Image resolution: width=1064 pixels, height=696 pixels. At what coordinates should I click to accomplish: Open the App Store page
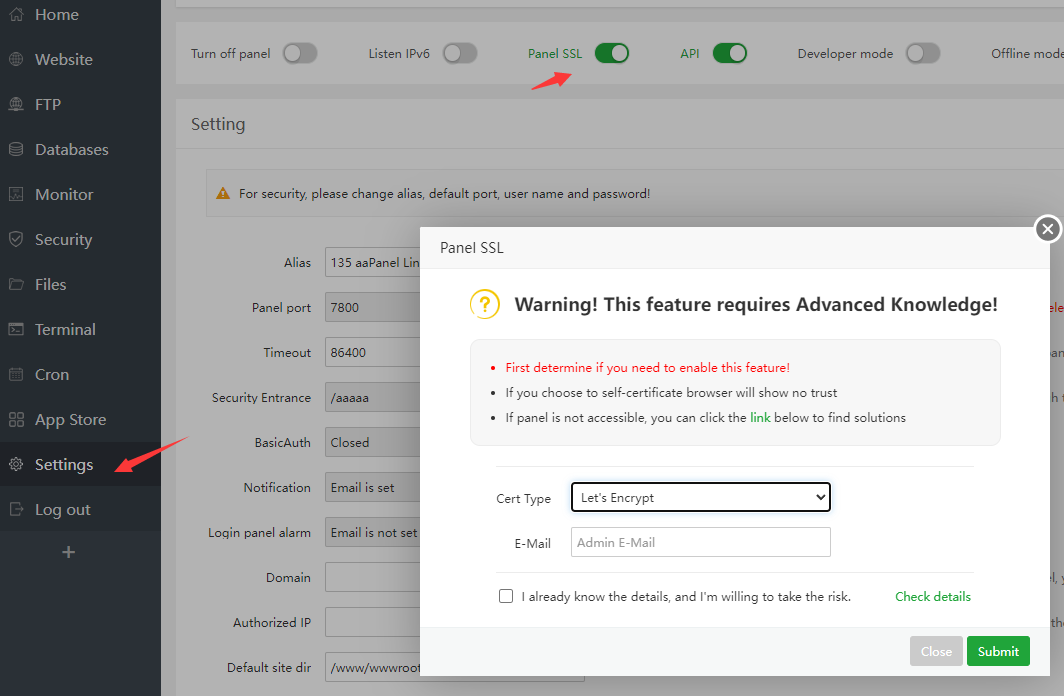click(71, 419)
